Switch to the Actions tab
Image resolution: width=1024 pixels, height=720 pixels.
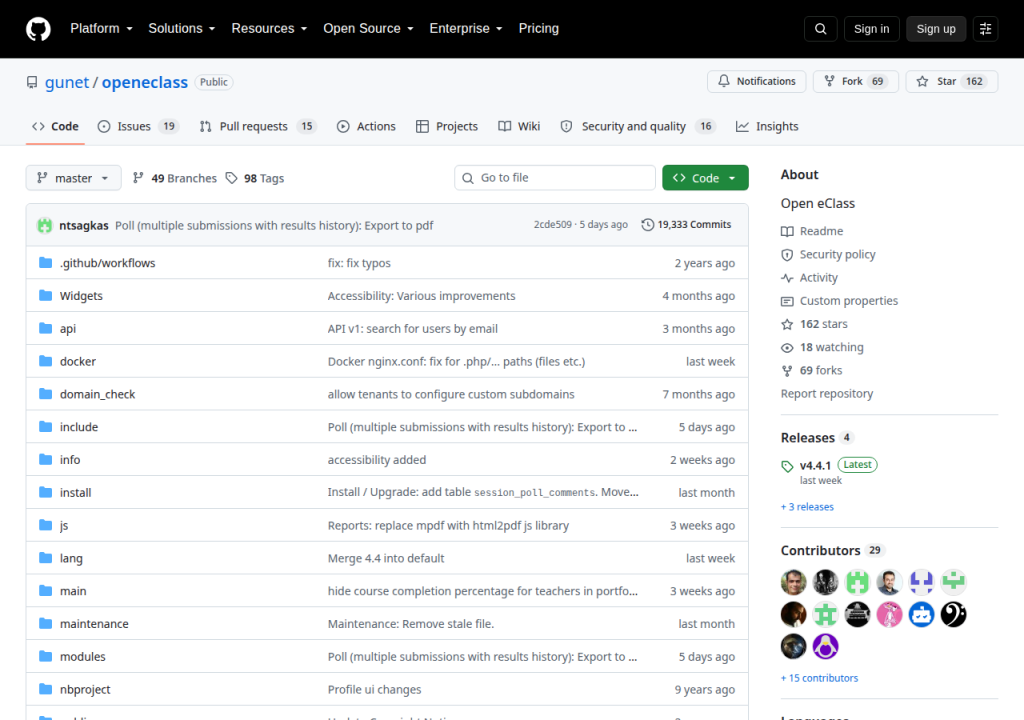pos(366,127)
